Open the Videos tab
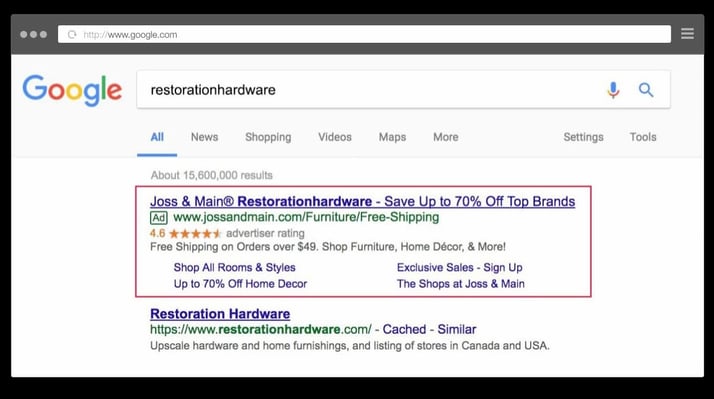 coord(335,137)
